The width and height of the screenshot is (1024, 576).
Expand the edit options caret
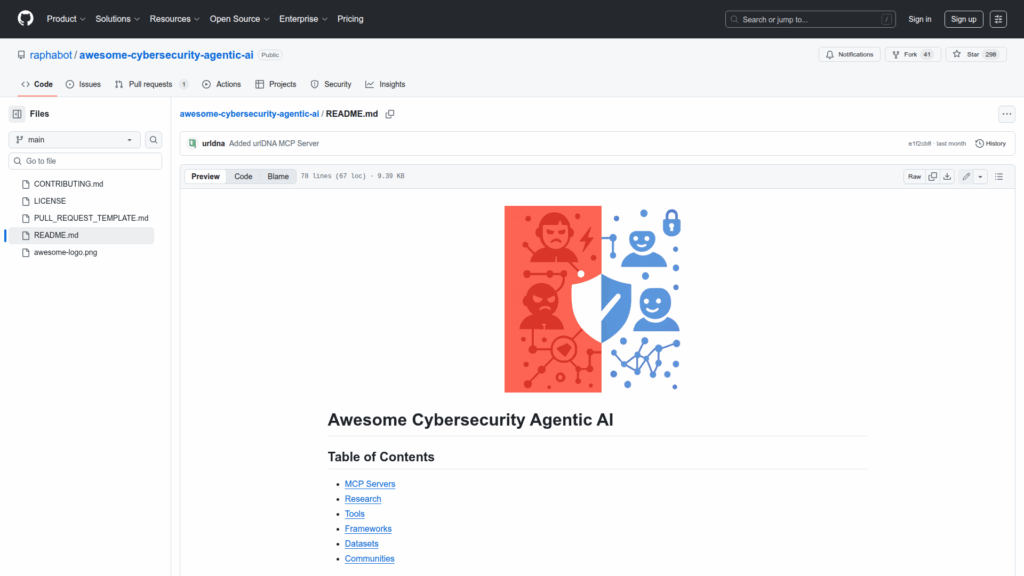980,177
